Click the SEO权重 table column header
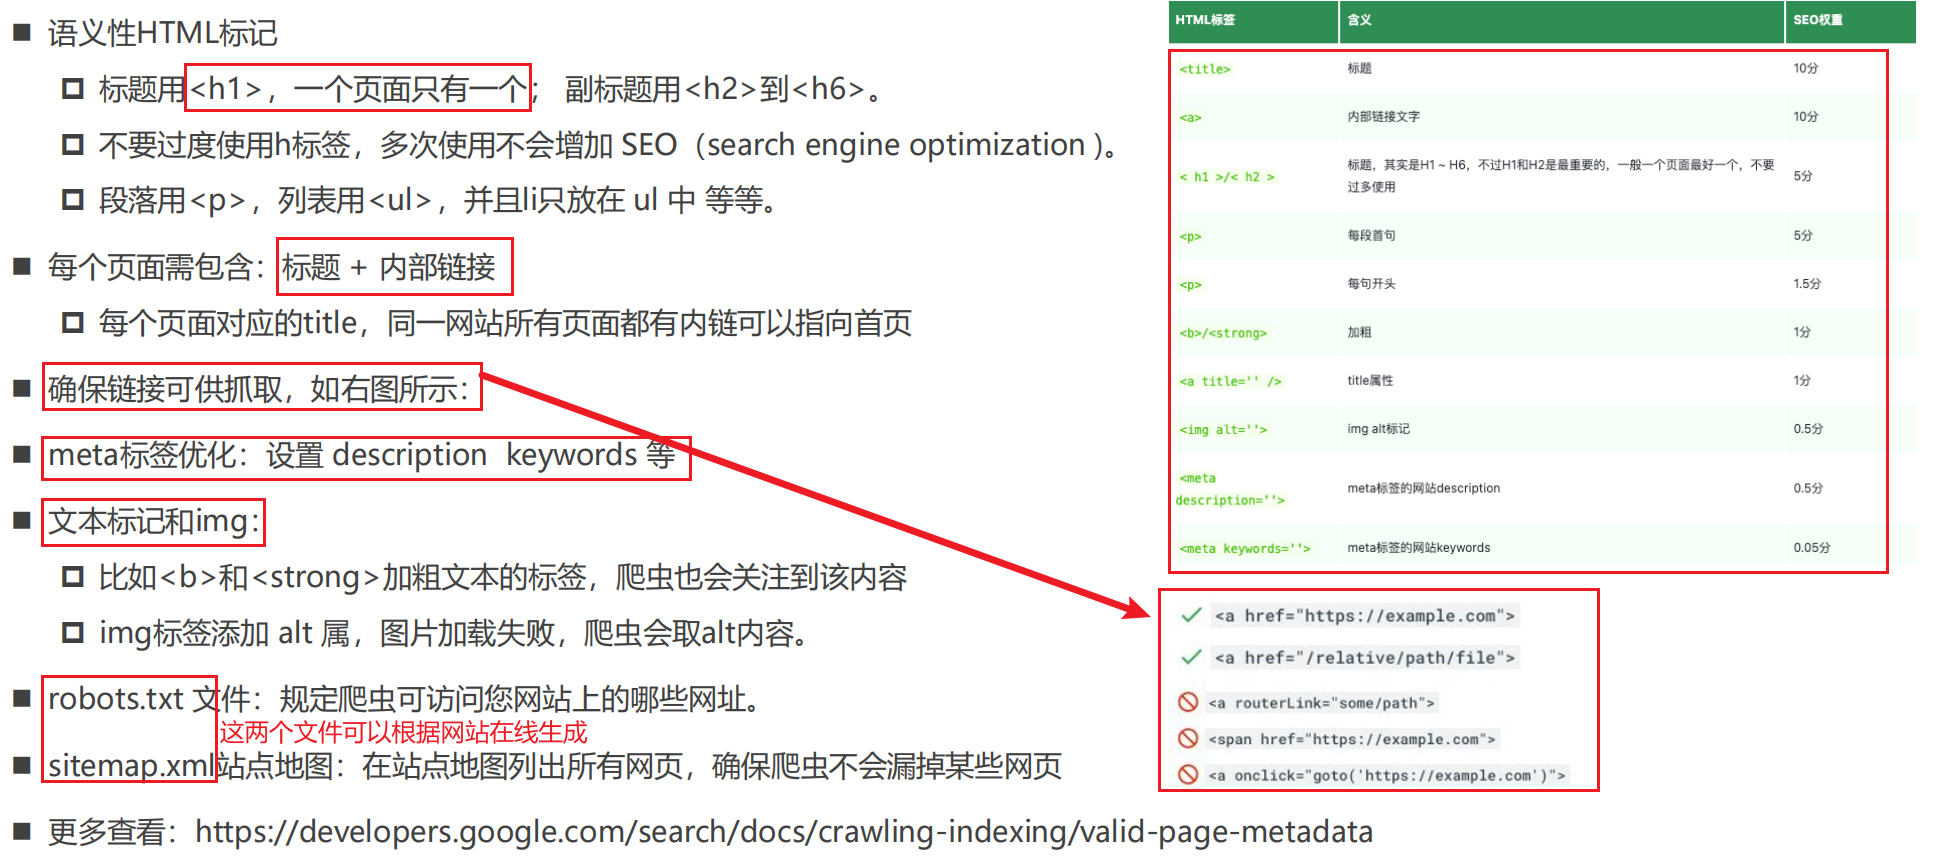The image size is (1940, 856). (x=1850, y=21)
